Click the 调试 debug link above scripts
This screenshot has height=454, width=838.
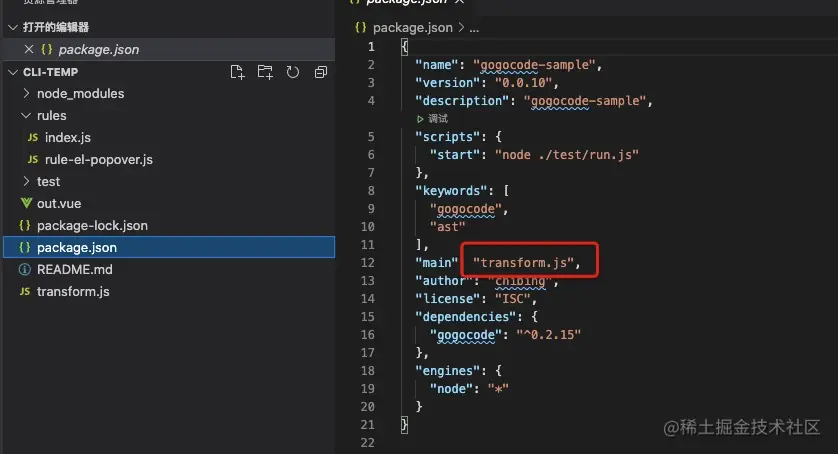(x=432, y=119)
